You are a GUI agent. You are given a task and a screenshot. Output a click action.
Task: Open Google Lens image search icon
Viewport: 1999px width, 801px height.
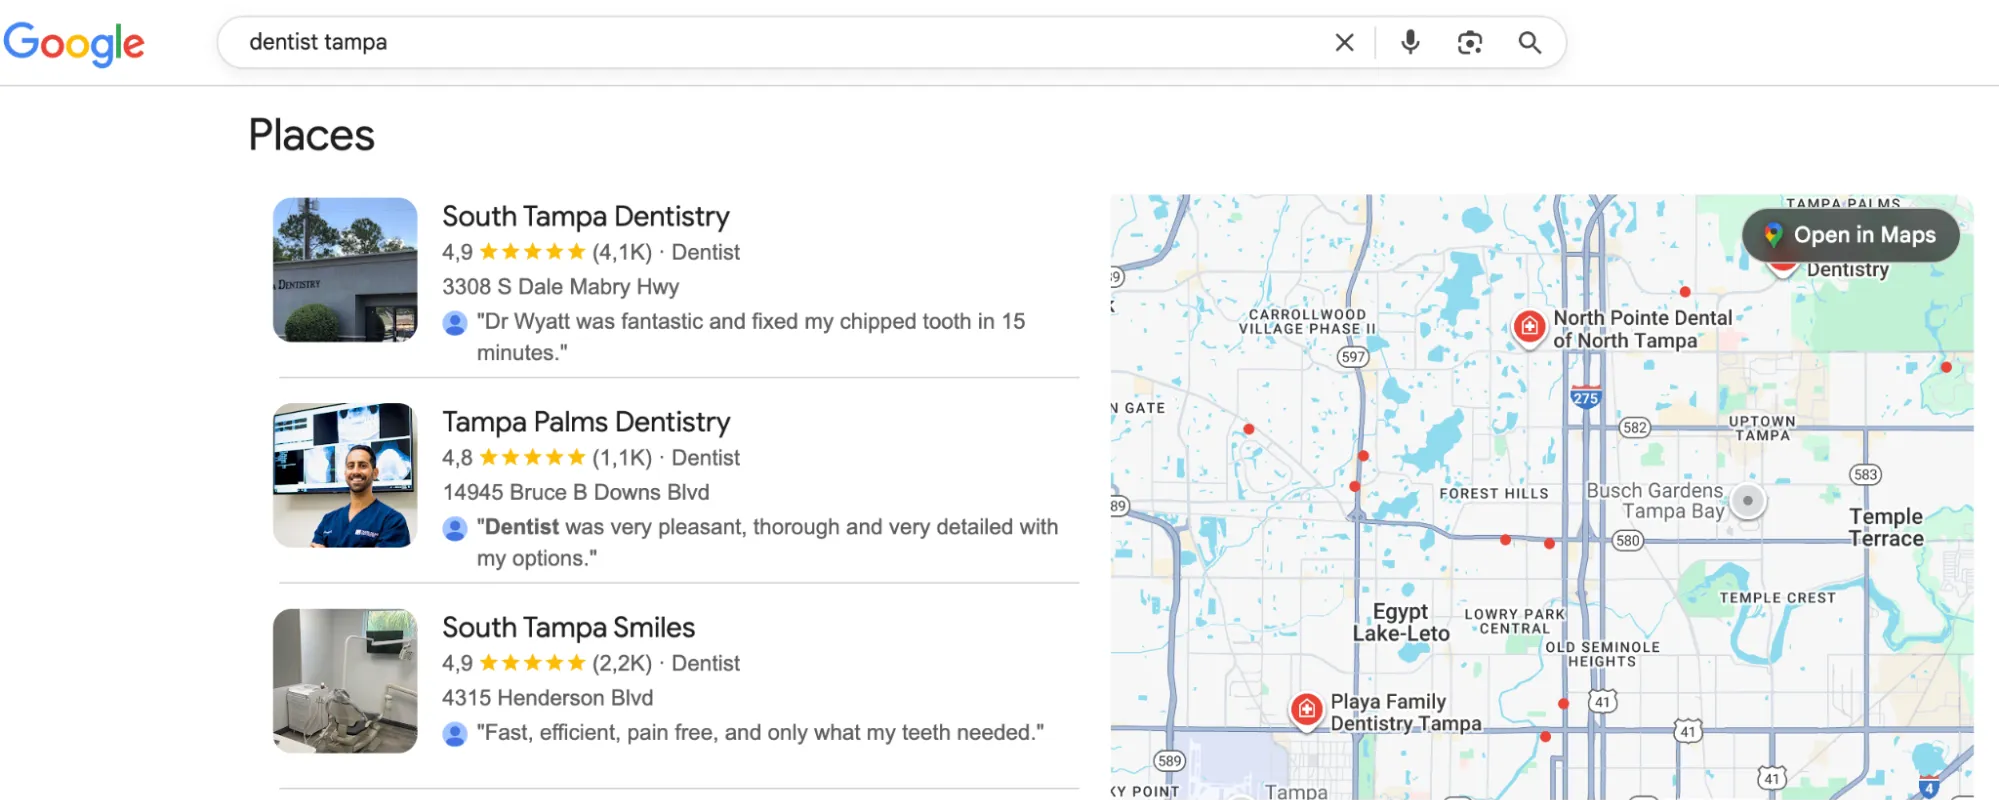pyautogui.click(x=1469, y=42)
